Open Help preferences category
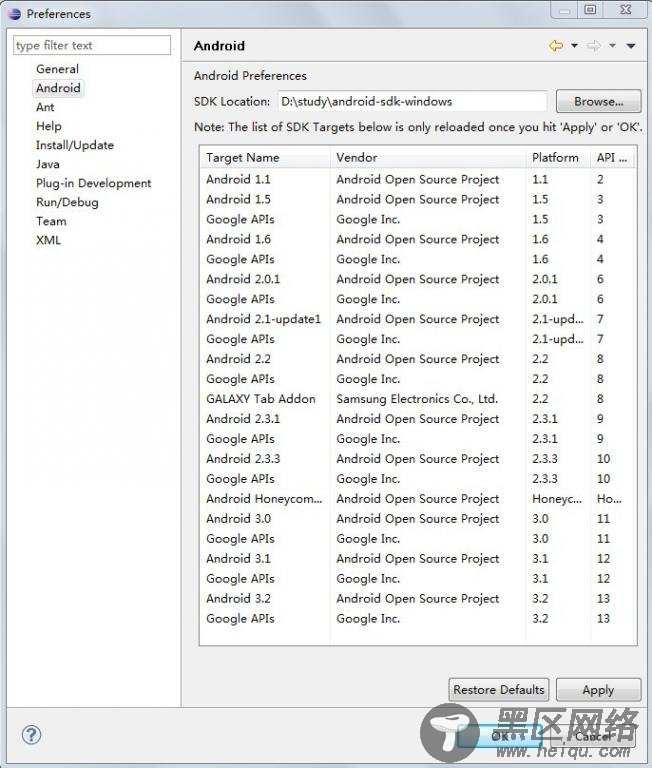652x768 pixels. tap(48, 126)
